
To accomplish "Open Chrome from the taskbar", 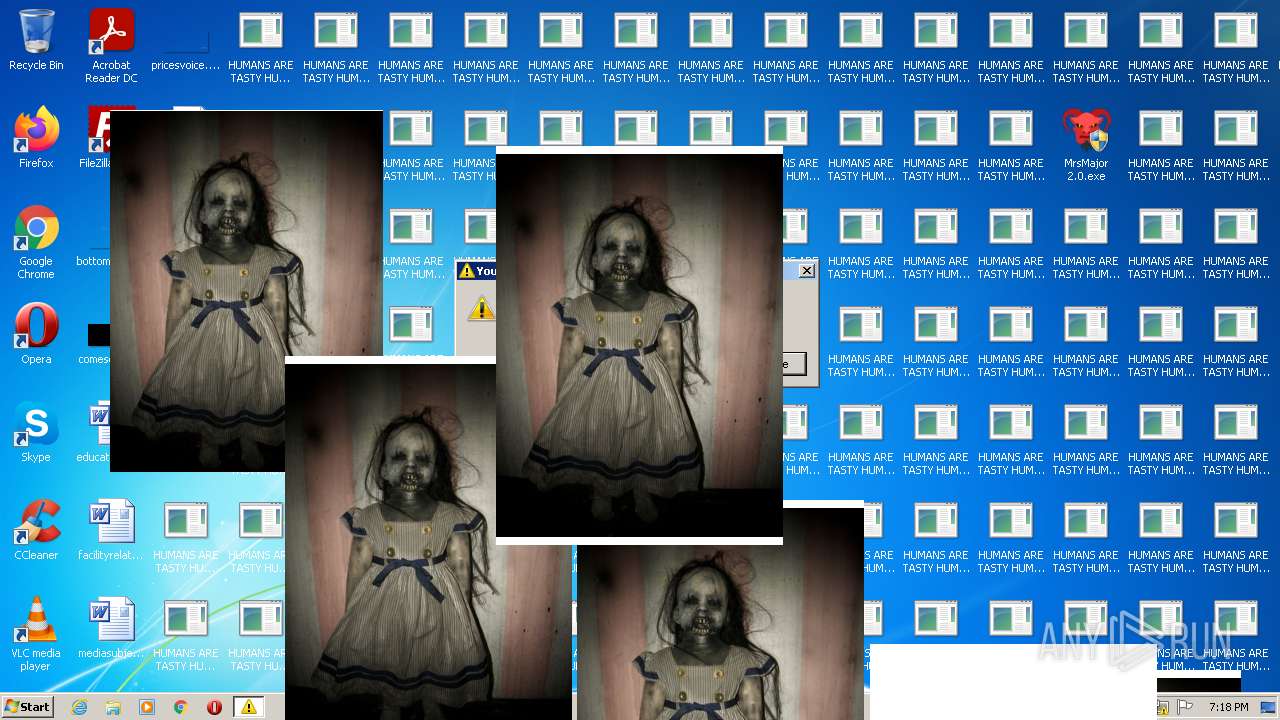I will click(181, 707).
